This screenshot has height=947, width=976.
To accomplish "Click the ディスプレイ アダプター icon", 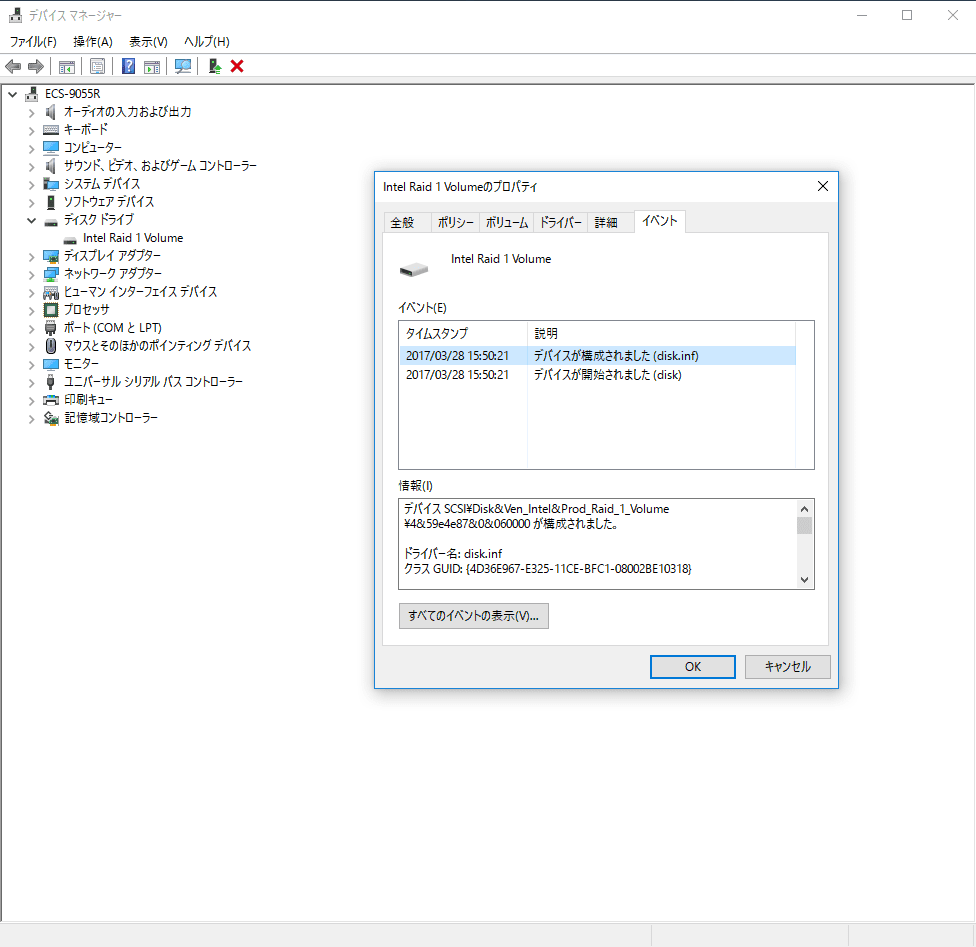I will pos(51,256).
